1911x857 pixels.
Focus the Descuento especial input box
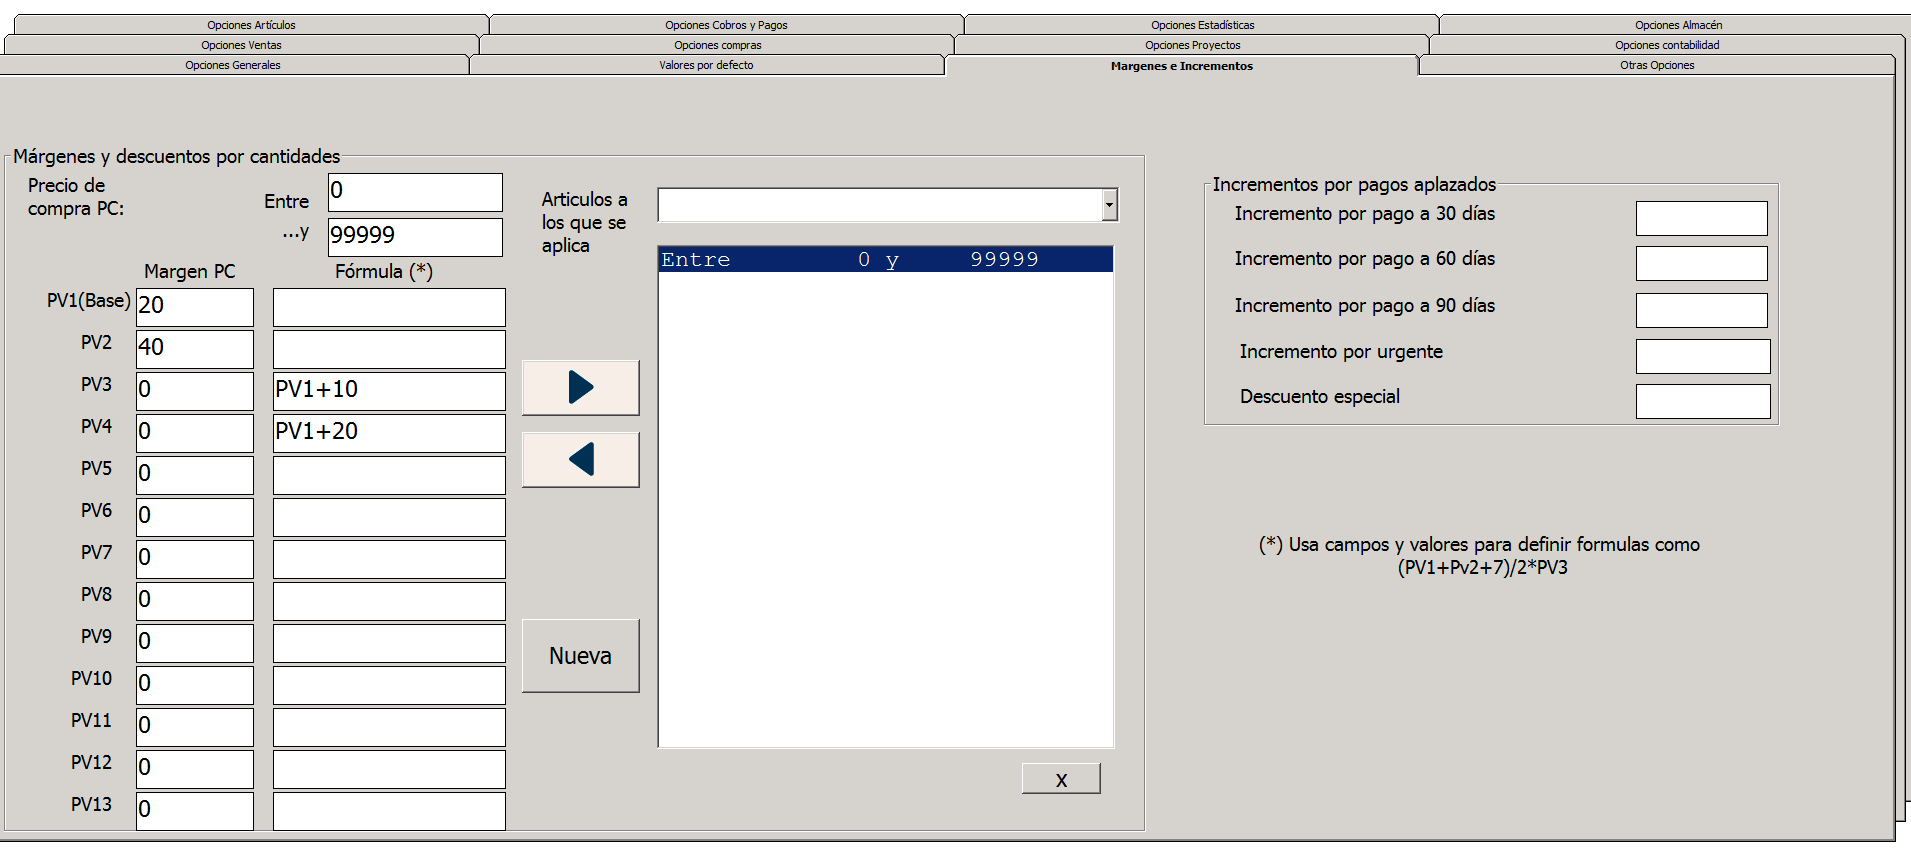click(x=1702, y=401)
